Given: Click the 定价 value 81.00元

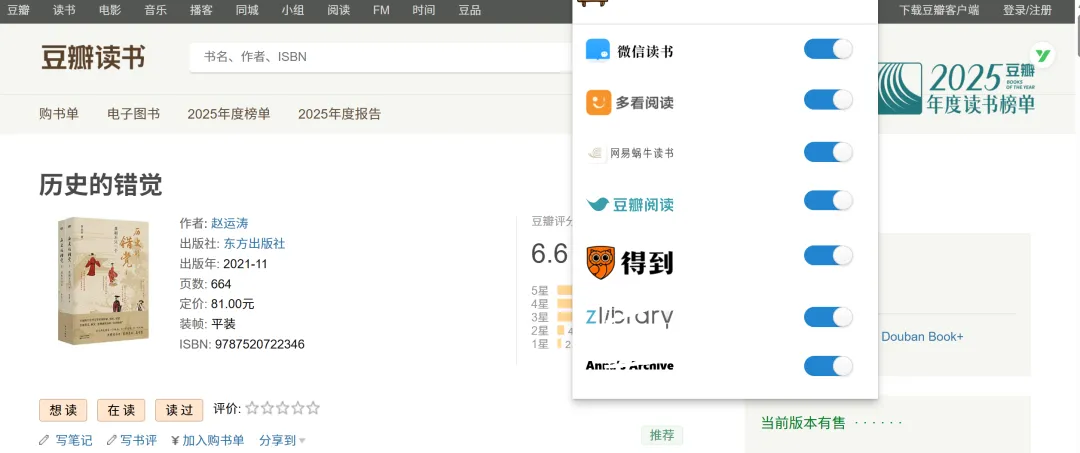Looking at the screenshot, I should [233, 304].
